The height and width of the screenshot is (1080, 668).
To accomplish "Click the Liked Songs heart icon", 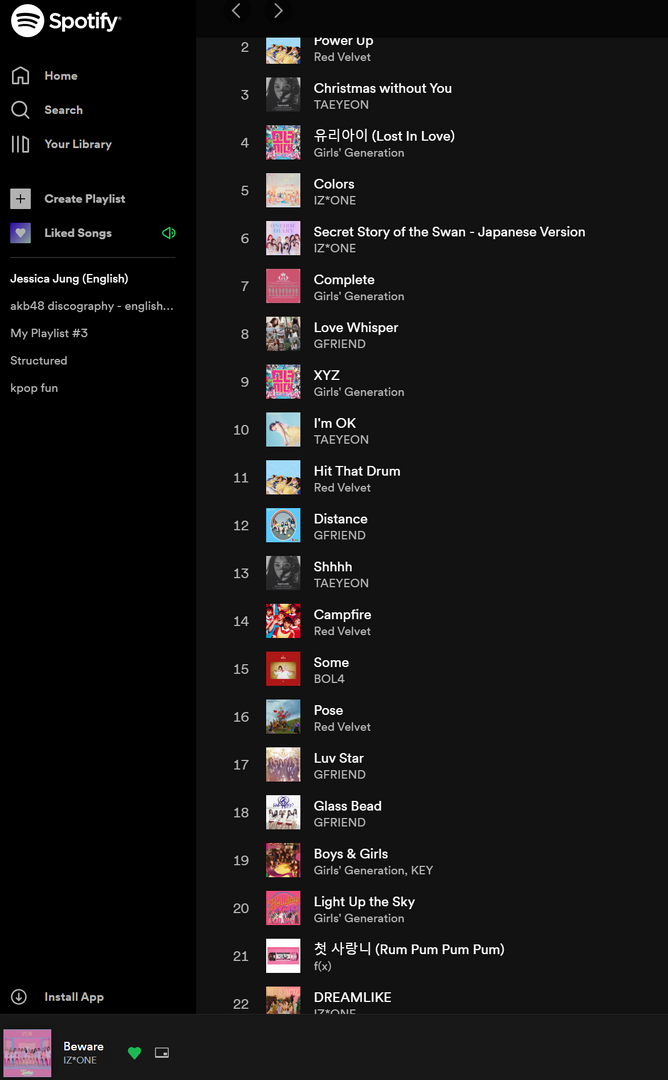I will pyautogui.click(x=21, y=233).
